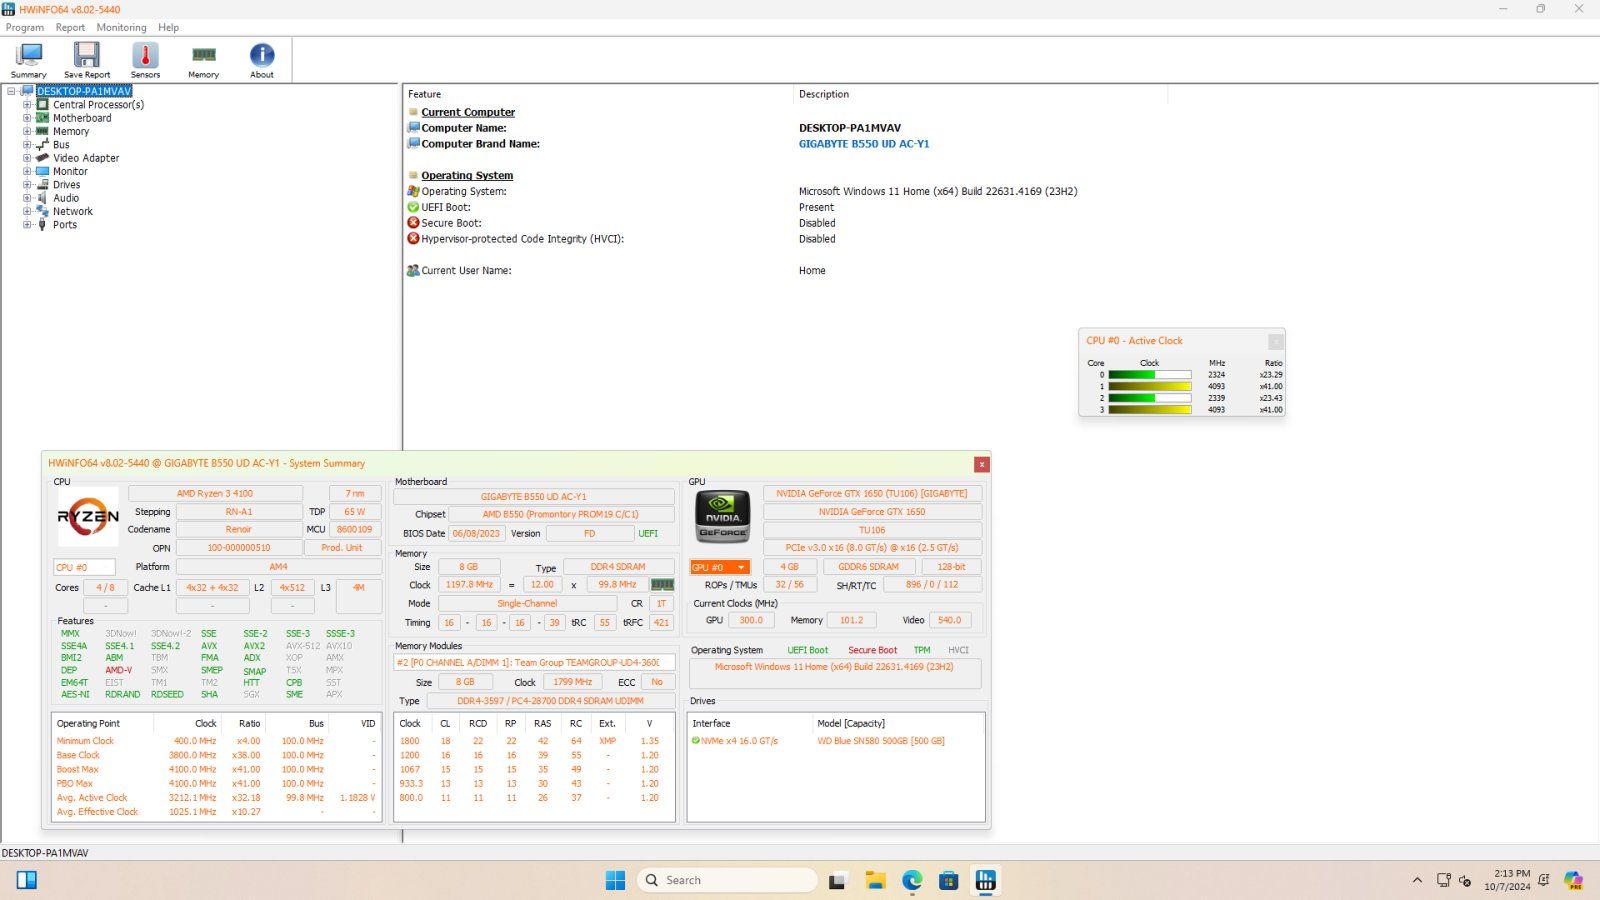Viewport: 1600px width, 900px height.
Task: Click the Avg. Active Clock operating point row
Action: [216, 798]
